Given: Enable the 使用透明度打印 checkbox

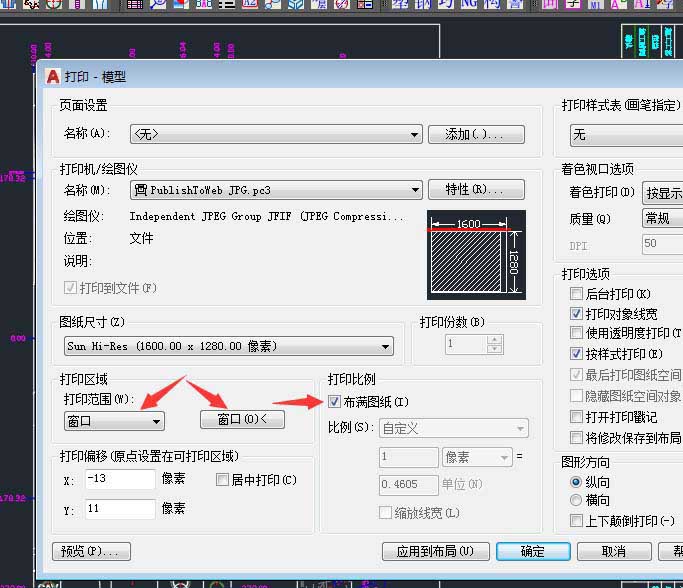Looking at the screenshot, I should (x=576, y=333).
